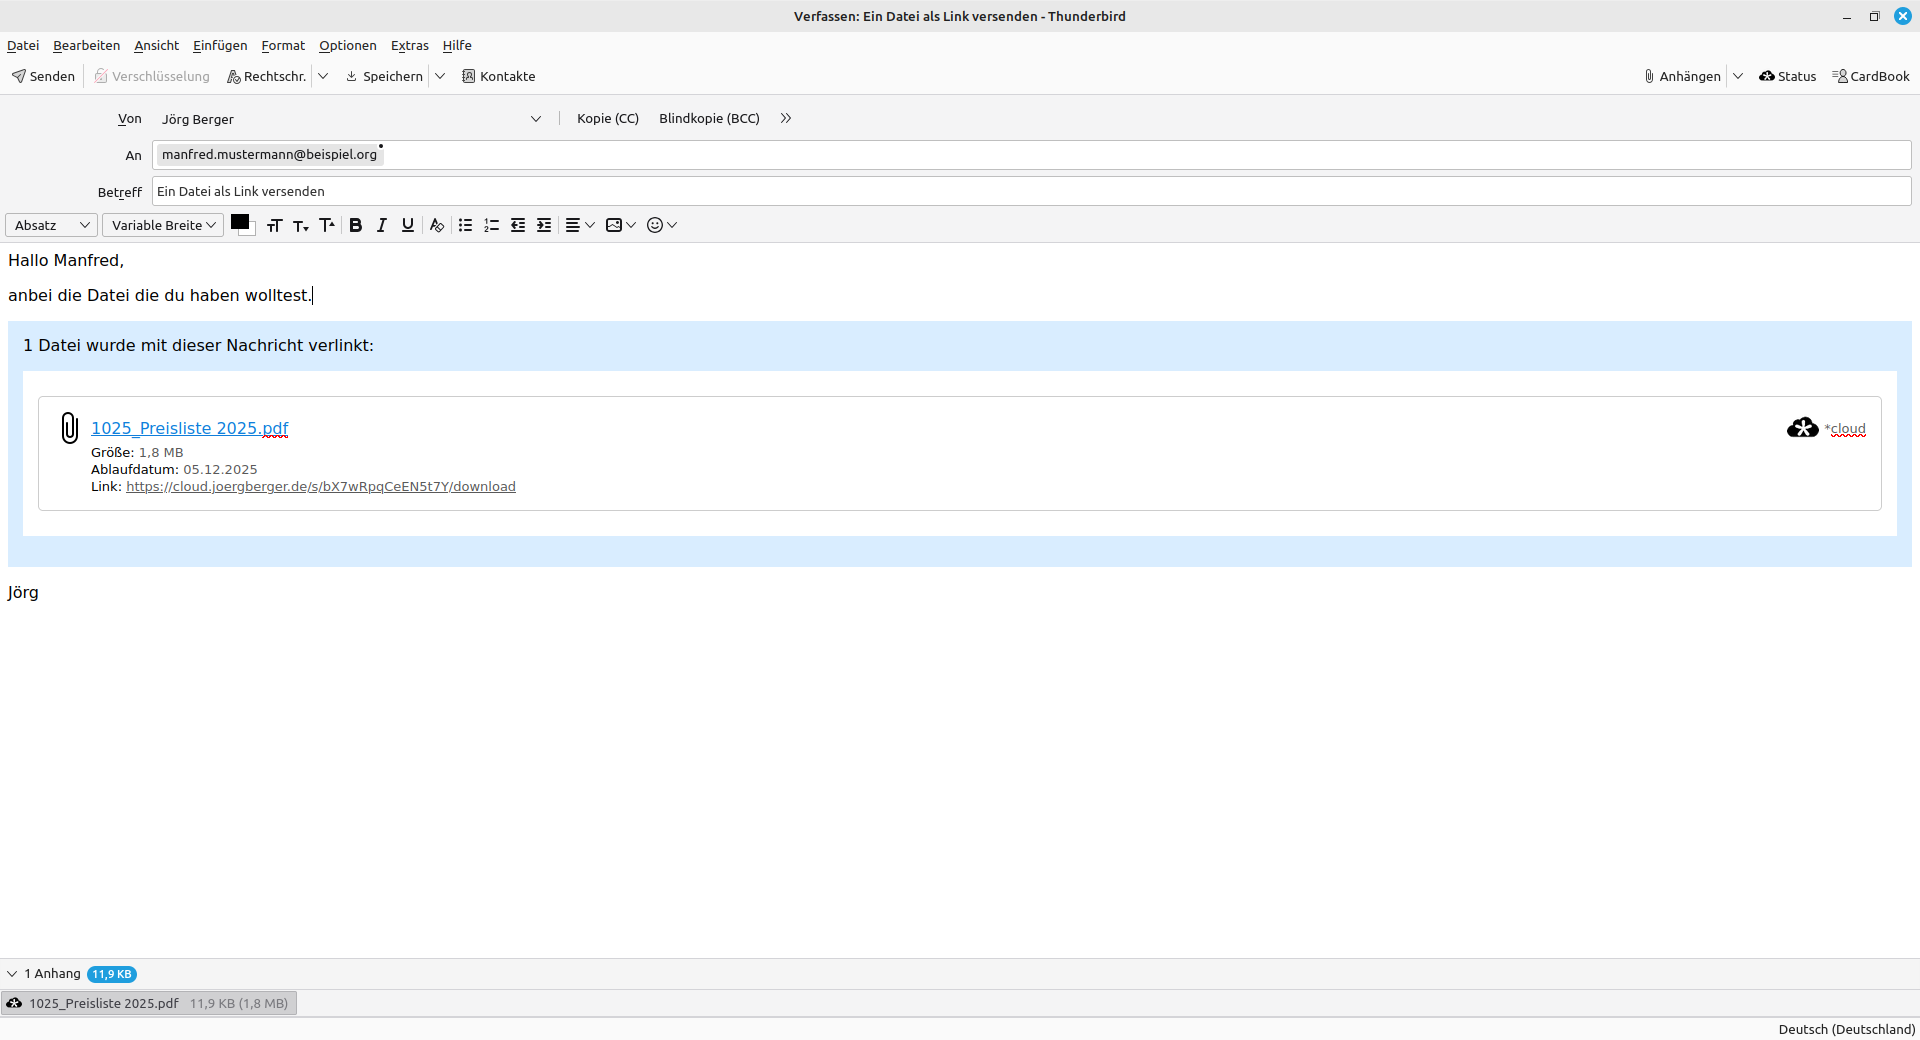
Task: Click the Senden button to send the message
Action: [43, 76]
